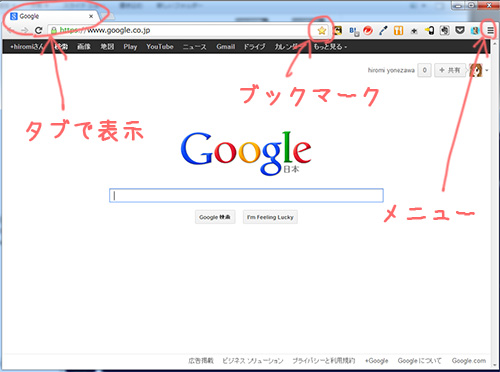Minimize the Chrome window
The height and width of the screenshot is (372, 500).
[458, 5]
